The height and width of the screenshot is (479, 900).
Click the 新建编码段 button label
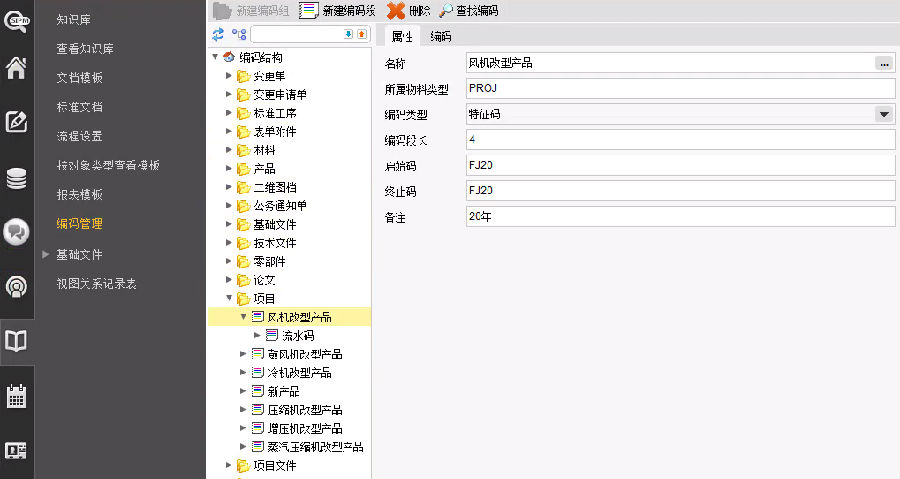click(349, 10)
